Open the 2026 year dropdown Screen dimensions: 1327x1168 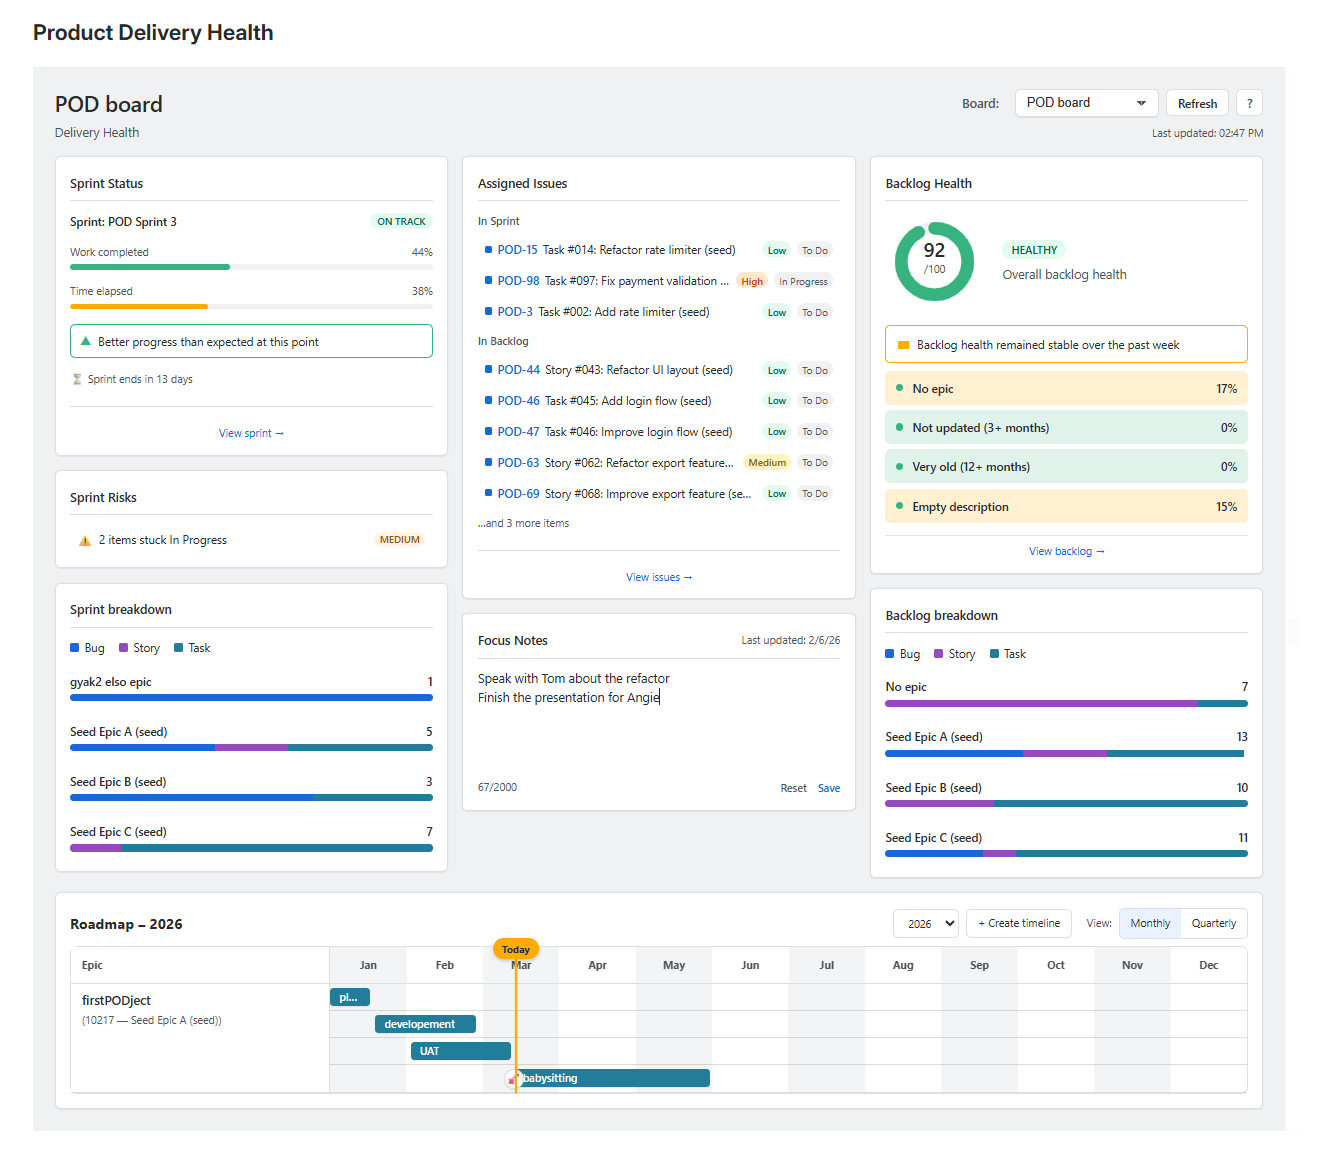(x=925, y=923)
